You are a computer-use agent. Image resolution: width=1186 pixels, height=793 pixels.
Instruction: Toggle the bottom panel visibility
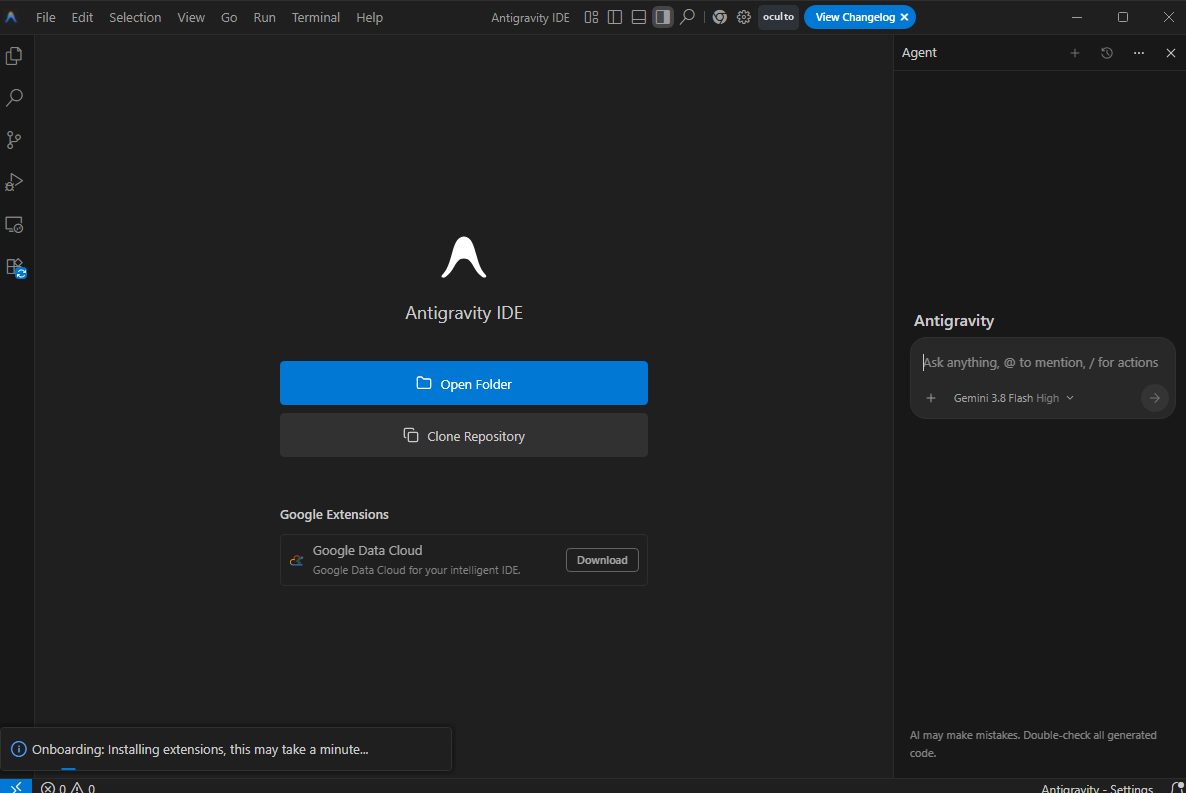point(638,17)
